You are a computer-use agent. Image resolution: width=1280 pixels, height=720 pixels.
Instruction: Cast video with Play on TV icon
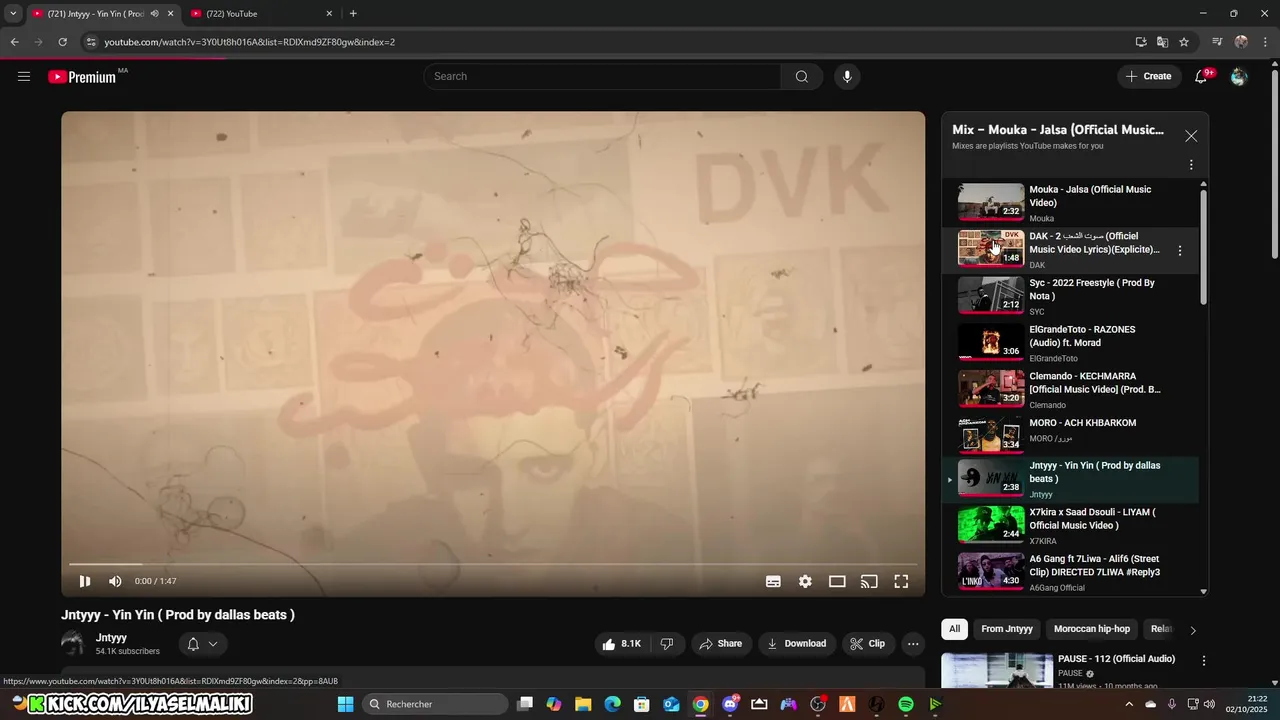tap(869, 581)
